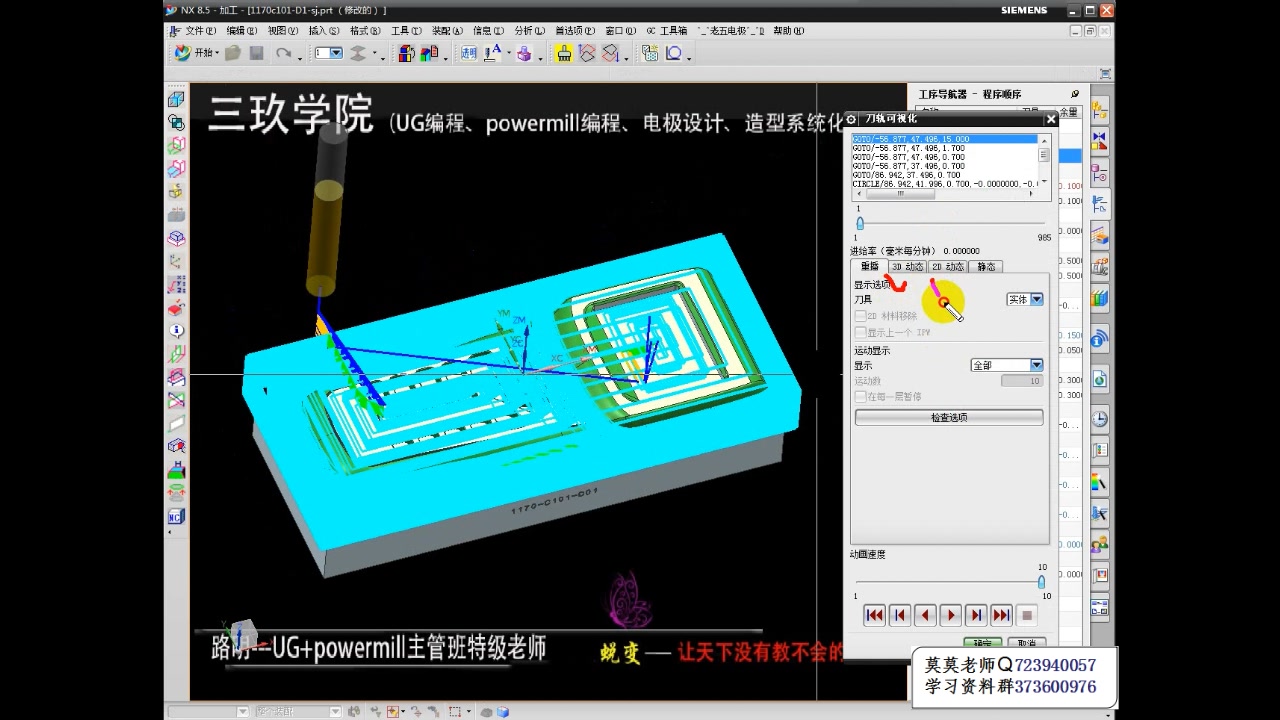Click the stop playback button

point(1026,615)
